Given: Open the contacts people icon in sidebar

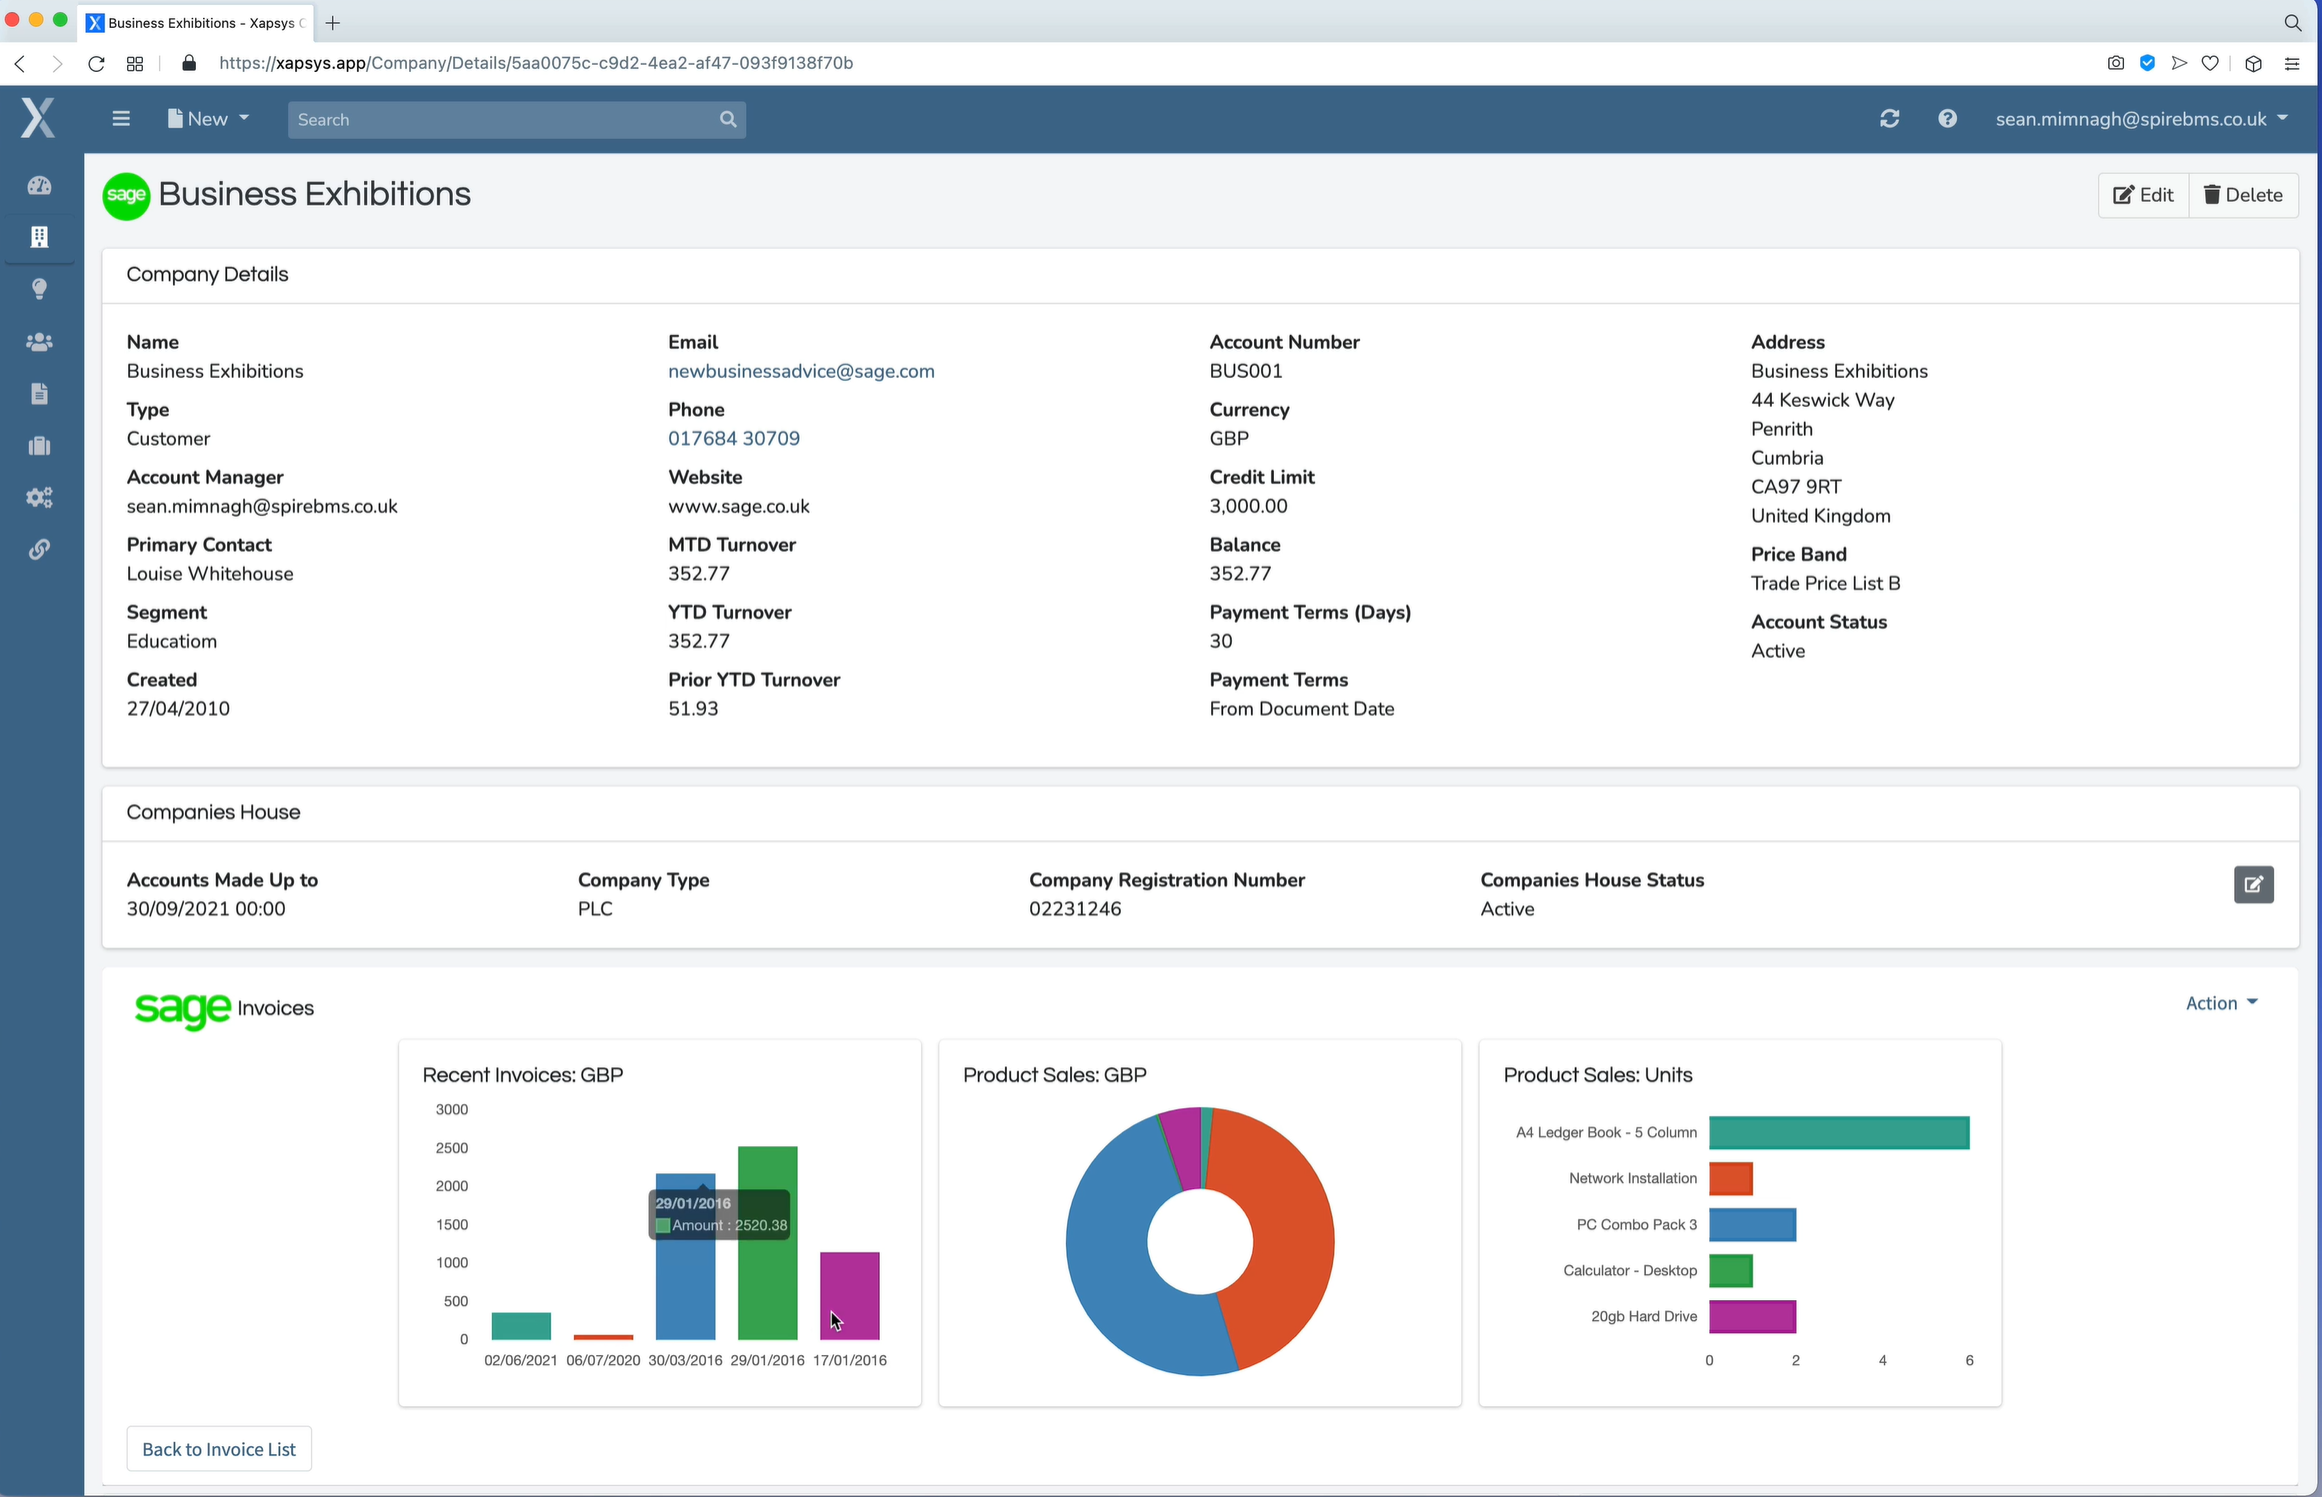Looking at the screenshot, I should pyautogui.click(x=39, y=341).
